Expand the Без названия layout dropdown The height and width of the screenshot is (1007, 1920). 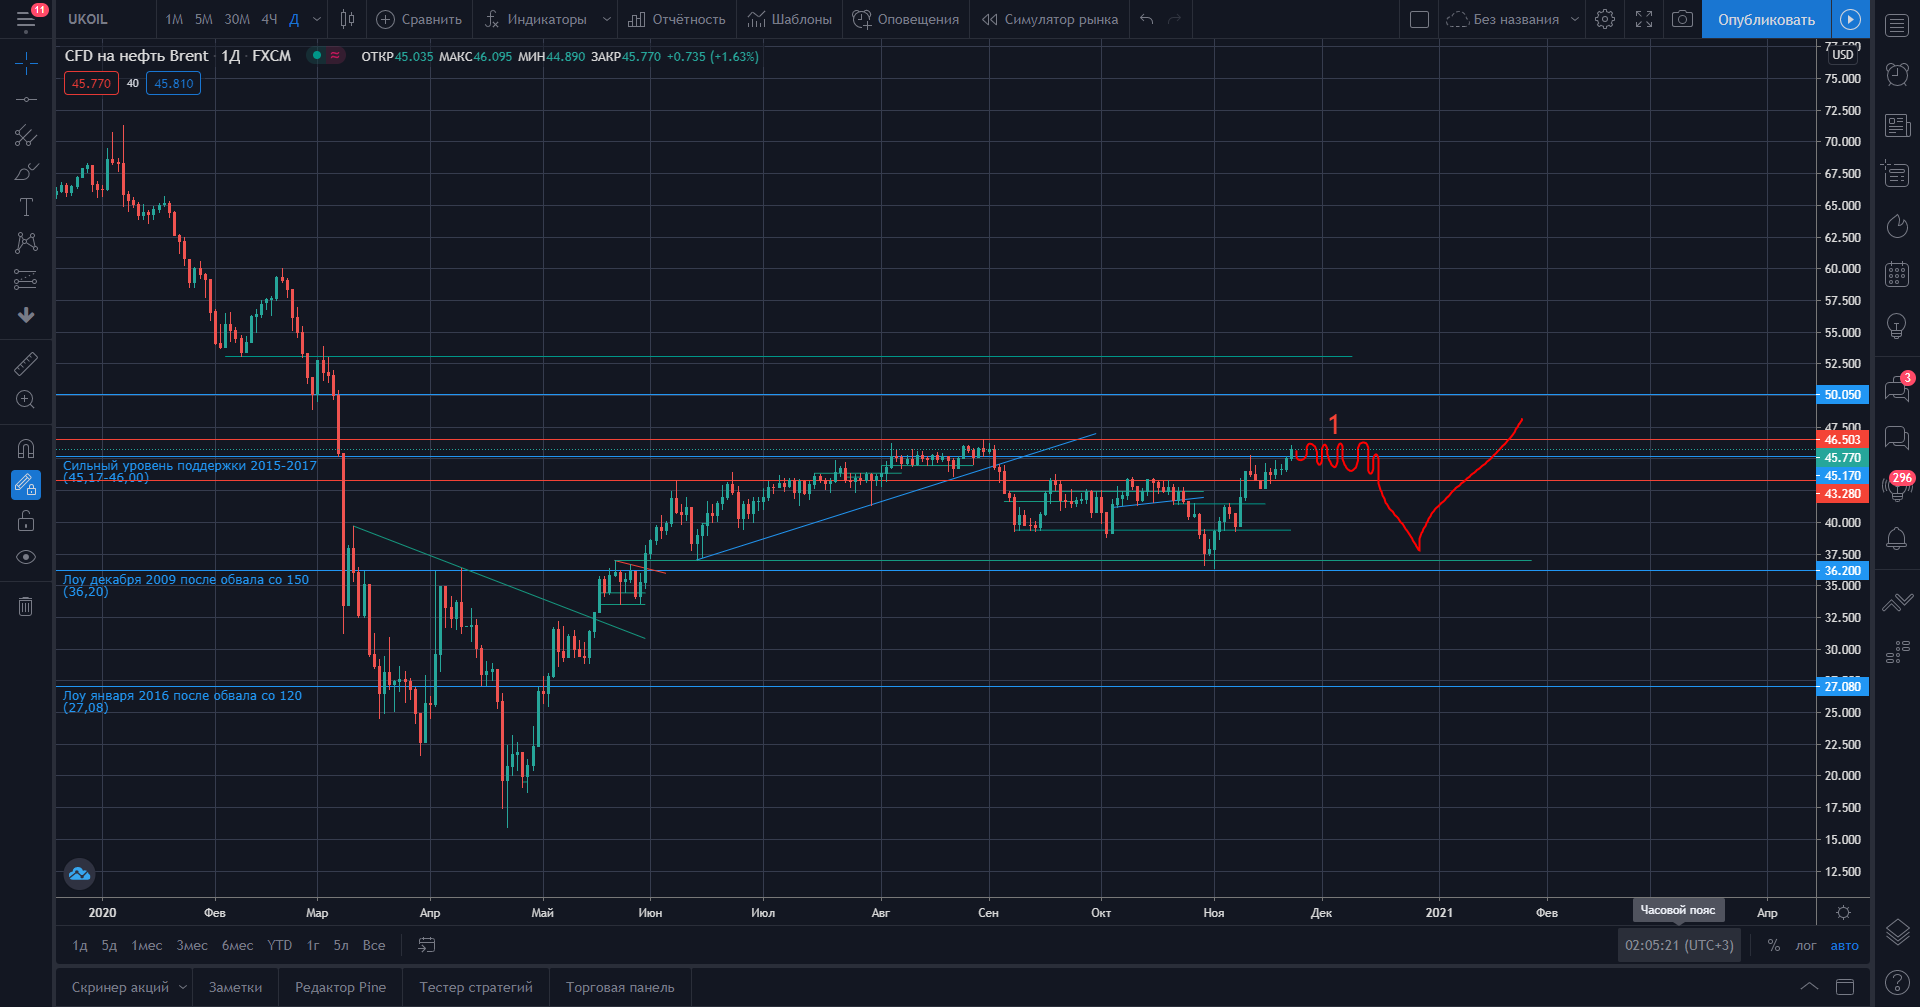(x=1574, y=19)
